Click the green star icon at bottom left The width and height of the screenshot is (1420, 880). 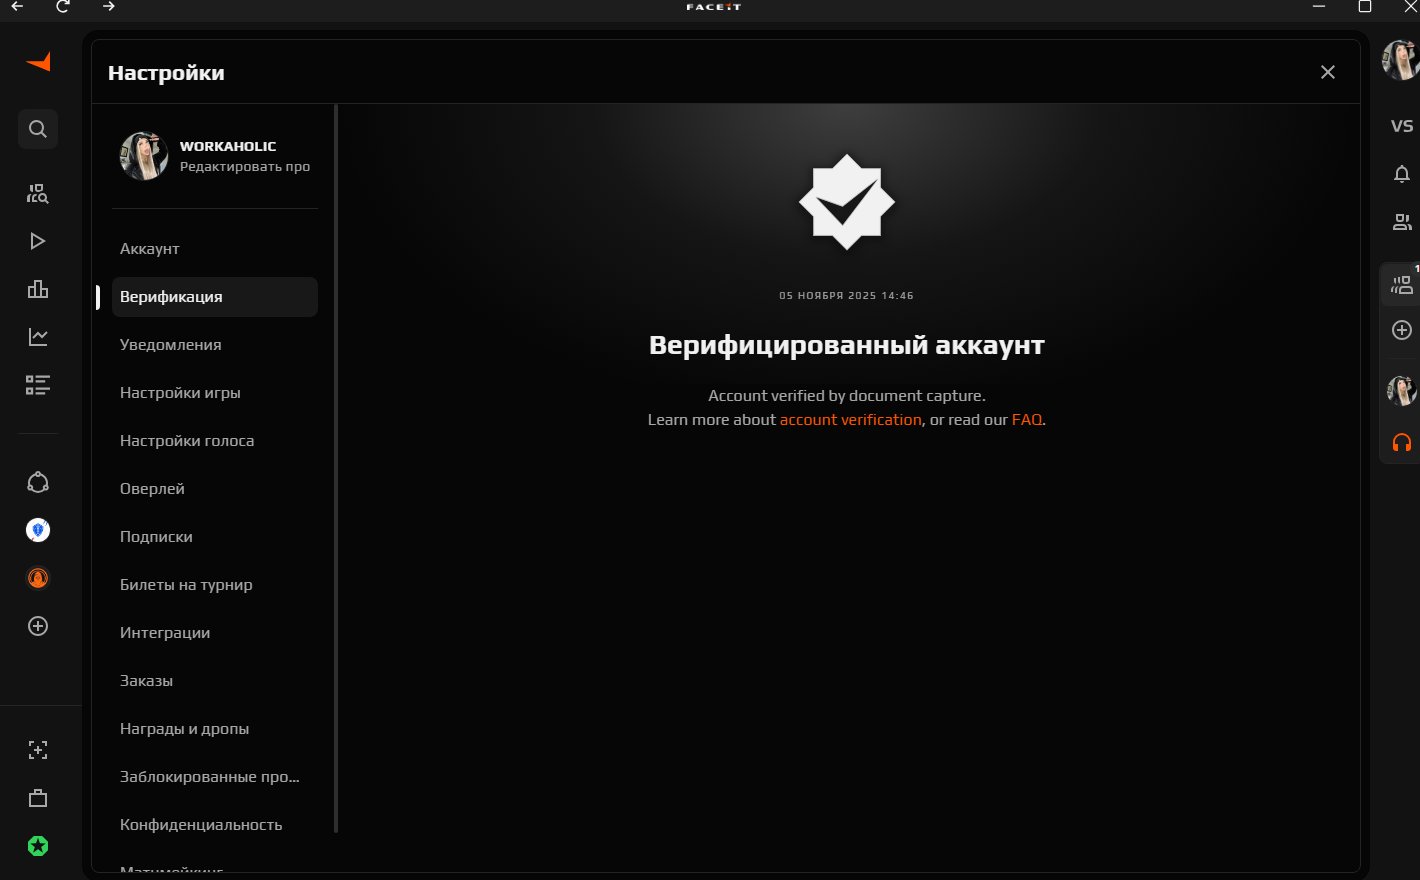[38, 846]
